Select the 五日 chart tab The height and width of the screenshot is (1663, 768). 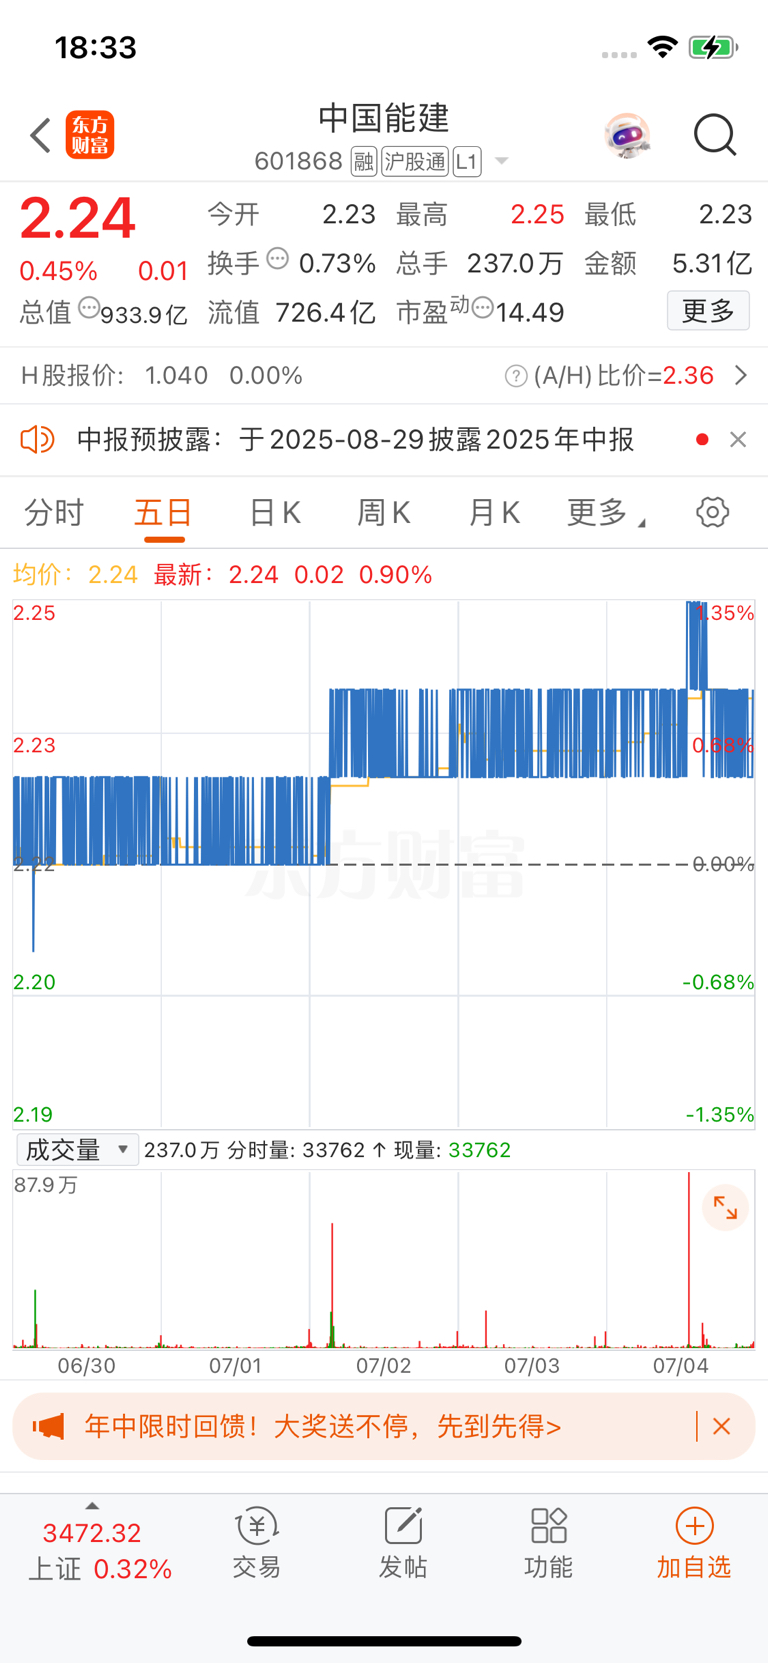163,513
